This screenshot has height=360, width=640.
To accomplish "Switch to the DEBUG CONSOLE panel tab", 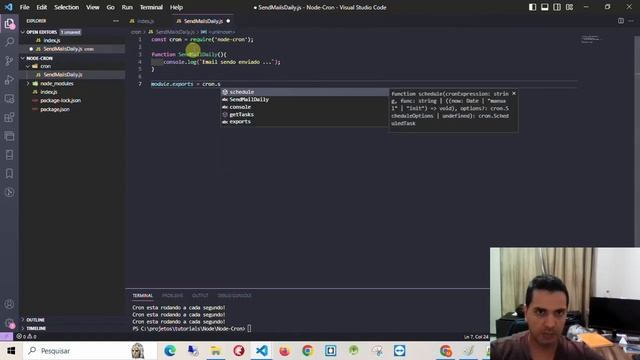I will click(234, 296).
